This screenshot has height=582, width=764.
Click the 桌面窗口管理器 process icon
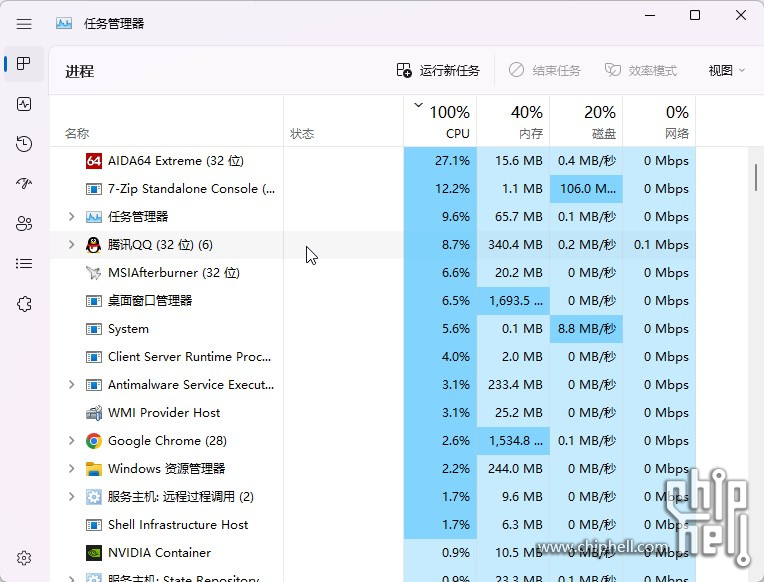[94, 301]
